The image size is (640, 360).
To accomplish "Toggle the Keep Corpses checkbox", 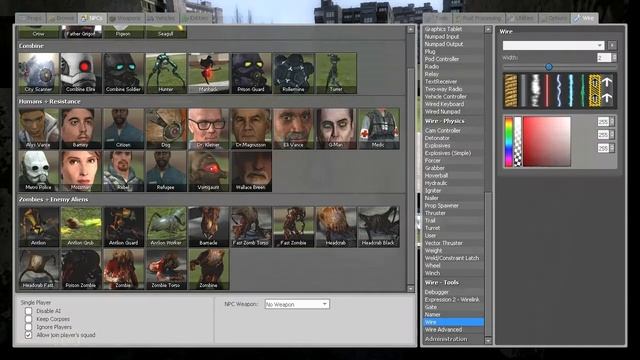I will click(28, 319).
